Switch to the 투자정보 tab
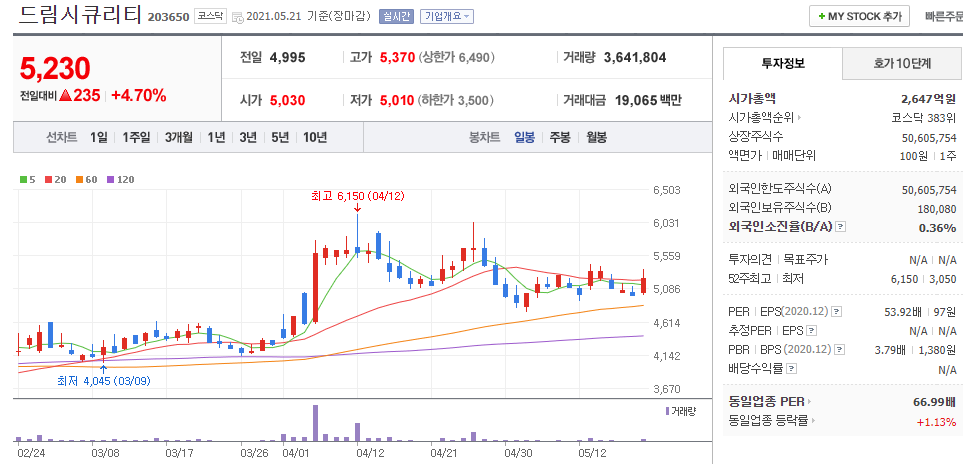Image resolution: width=963 pixels, height=464 pixels. (x=783, y=63)
